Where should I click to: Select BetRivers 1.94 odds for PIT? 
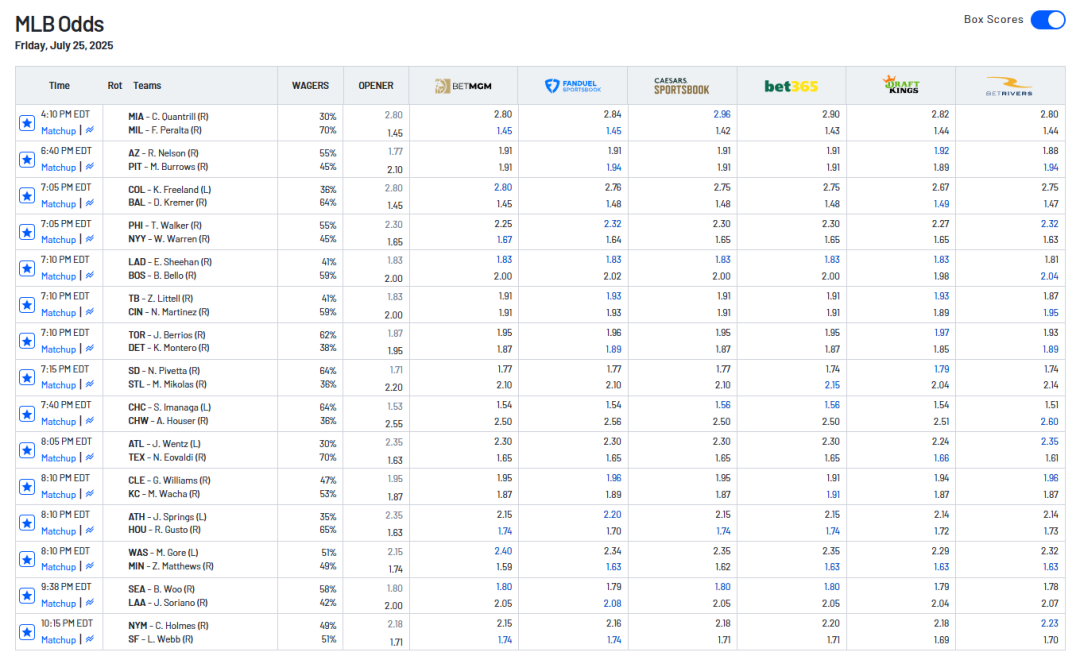pos(1050,167)
